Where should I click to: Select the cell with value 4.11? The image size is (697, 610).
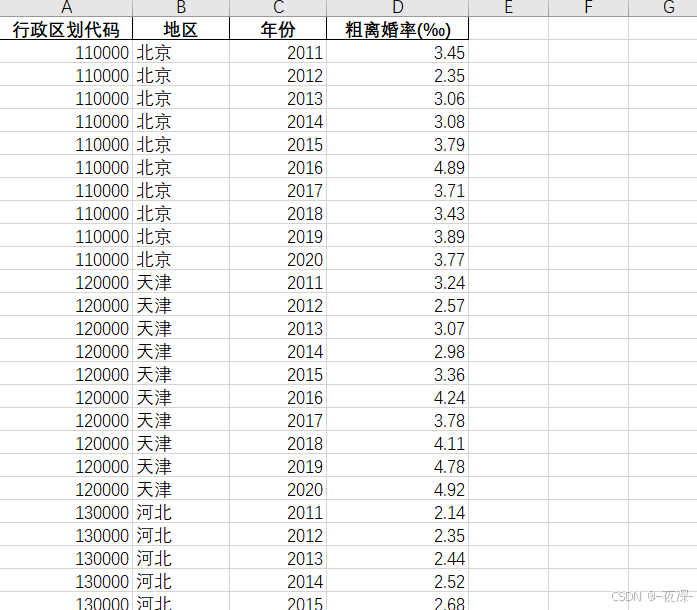click(x=398, y=444)
